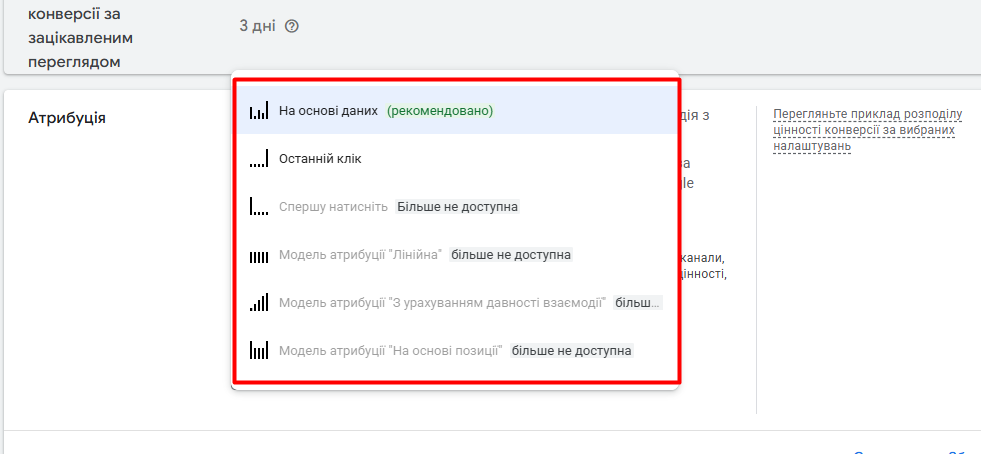981x454 pixels.
Task: Click the "3 дні" window value
Action: 257,27
